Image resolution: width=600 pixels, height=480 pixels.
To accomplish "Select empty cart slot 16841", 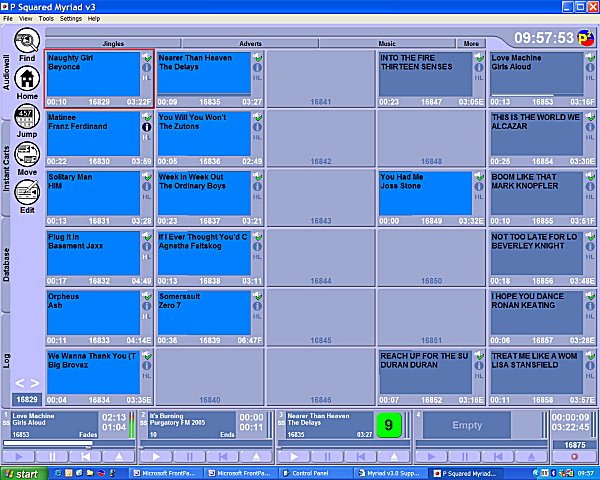I will point(320,77).
